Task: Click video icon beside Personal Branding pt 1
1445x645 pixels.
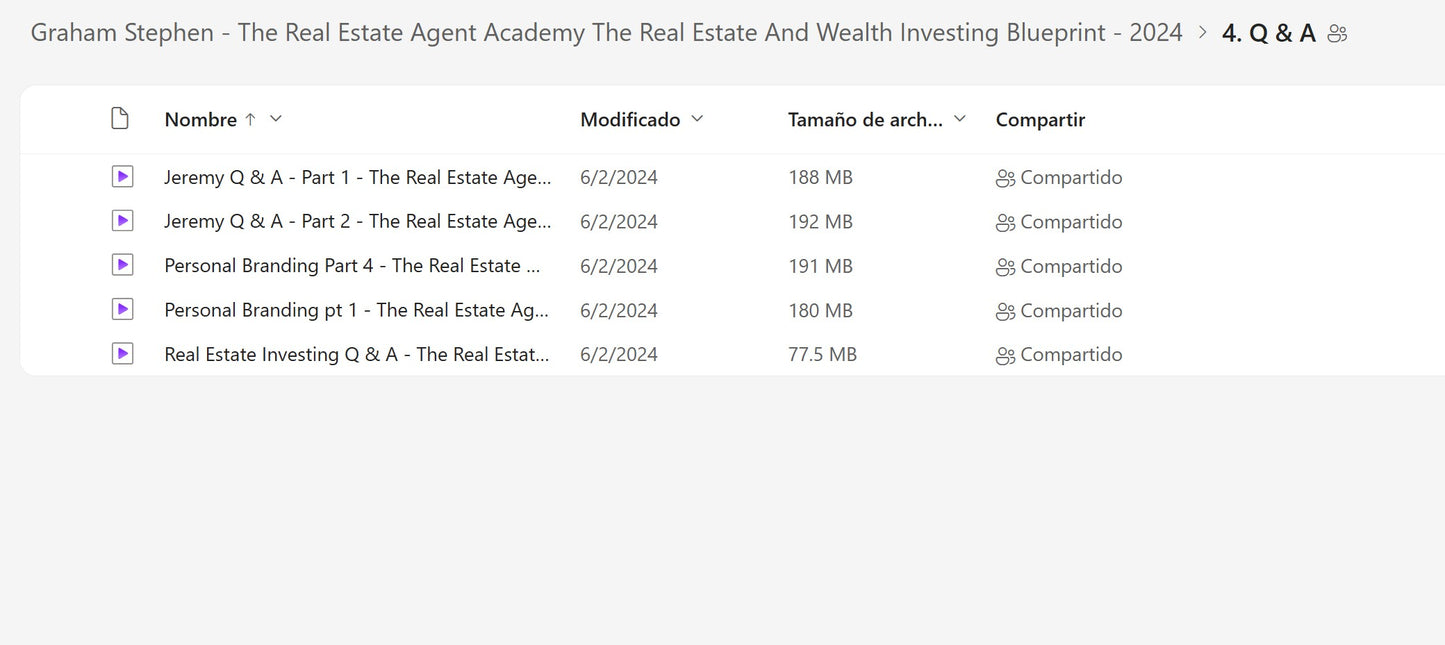Action: [122, 310]
